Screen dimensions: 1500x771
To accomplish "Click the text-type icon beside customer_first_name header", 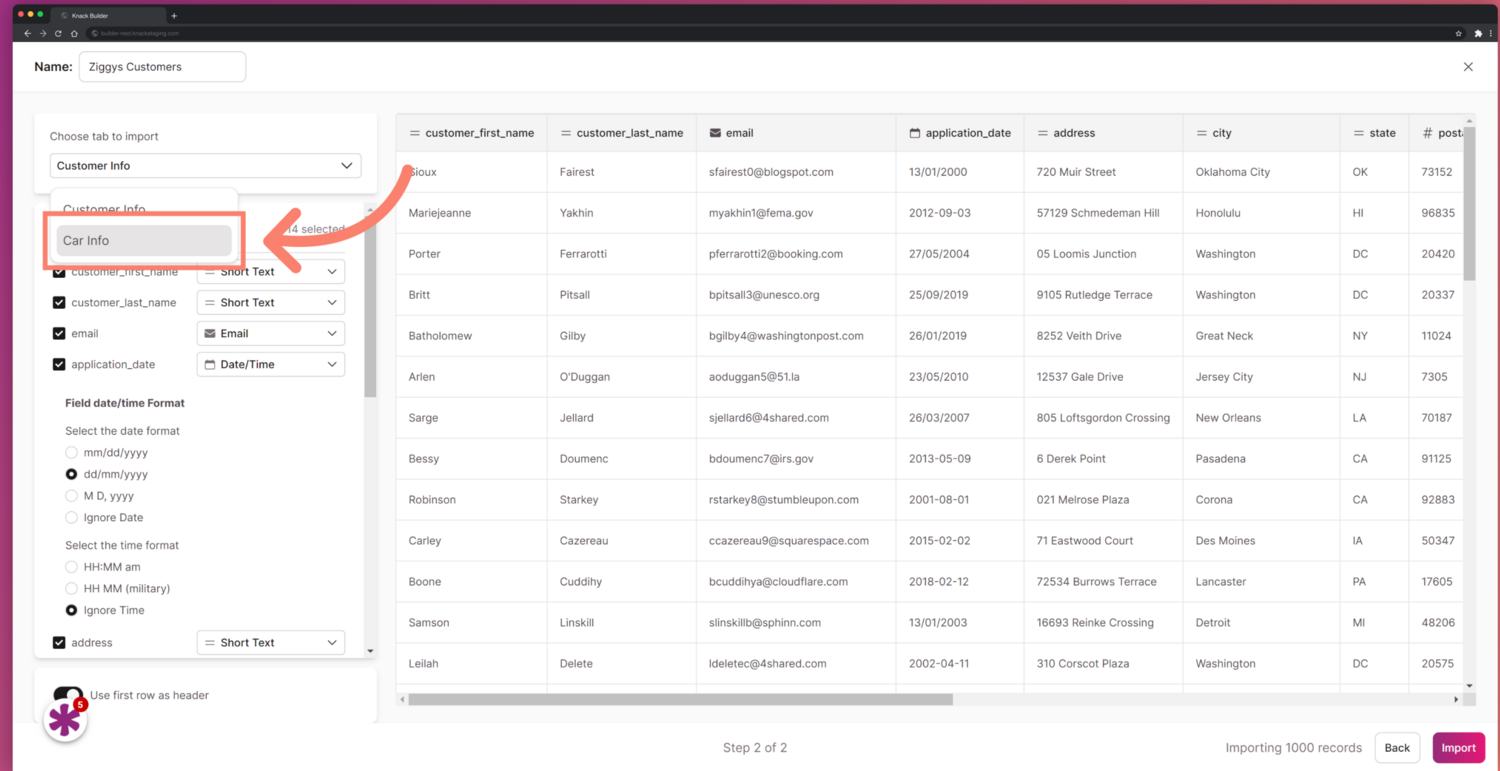I will pos(414,133).
